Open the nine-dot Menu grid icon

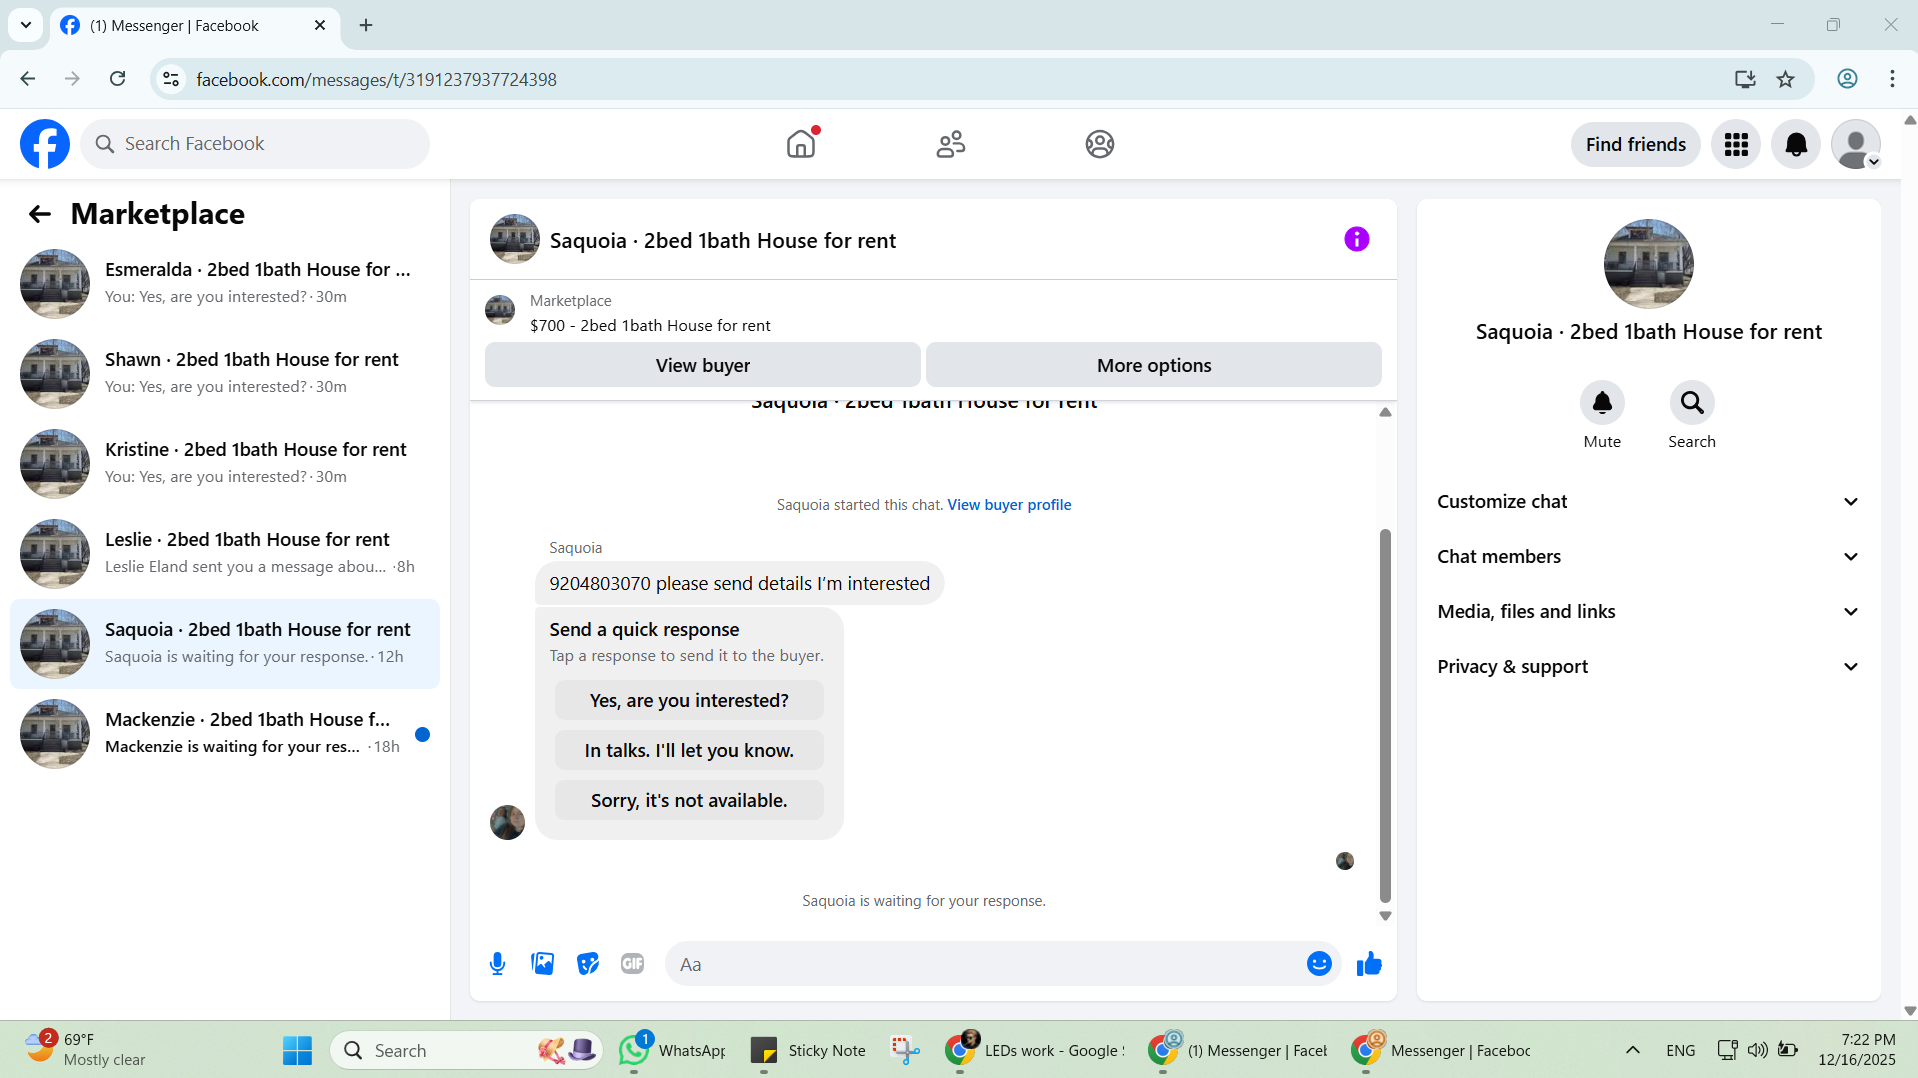1736,144
